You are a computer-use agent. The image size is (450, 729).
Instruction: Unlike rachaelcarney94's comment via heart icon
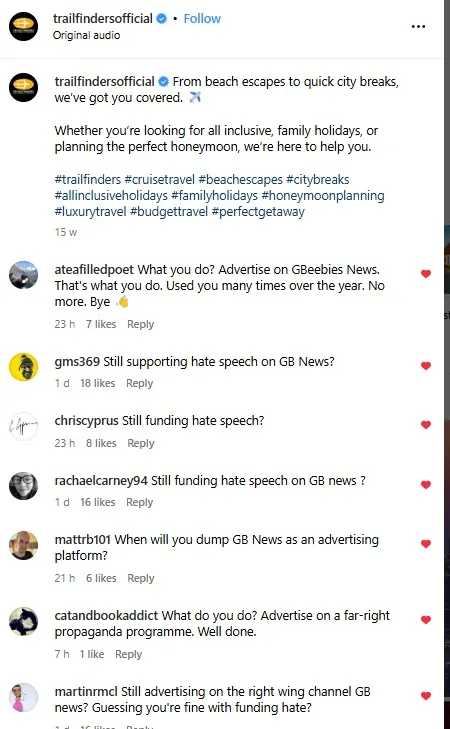click(x=425, y=485)
